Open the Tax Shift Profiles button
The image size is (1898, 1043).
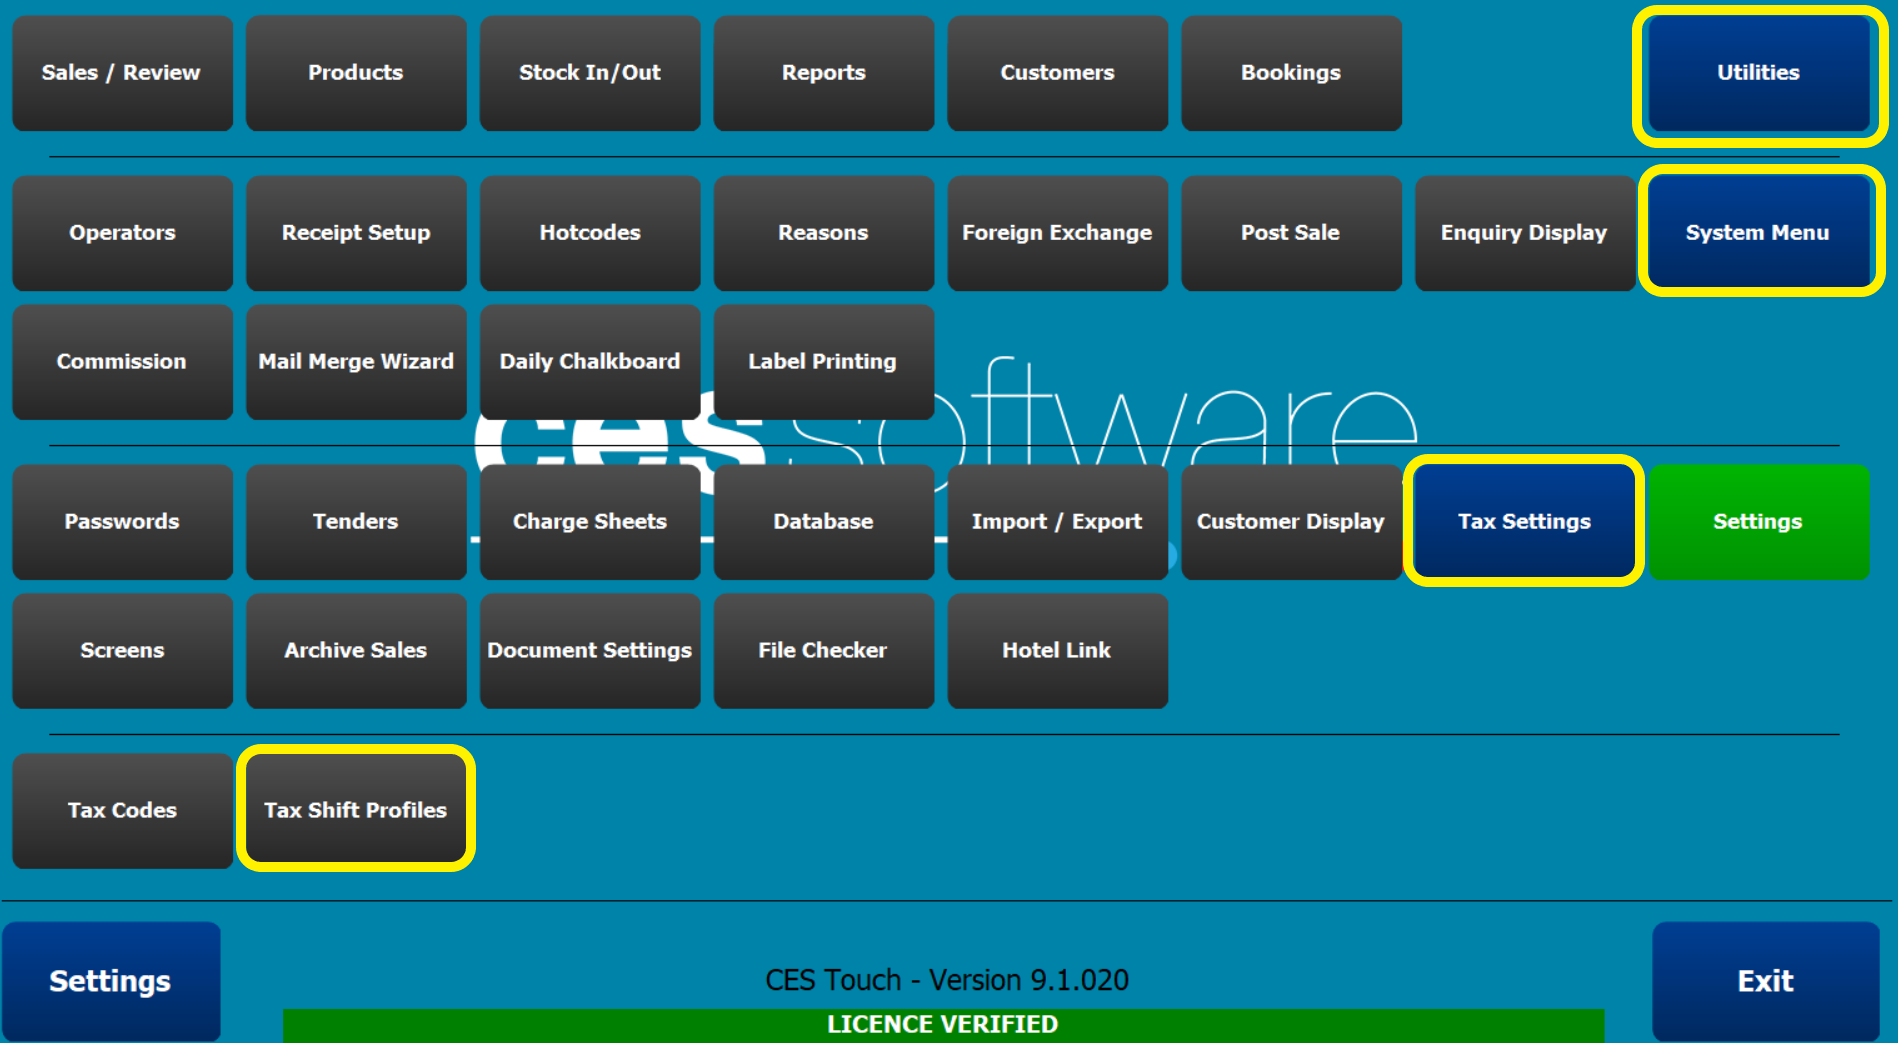355,809
